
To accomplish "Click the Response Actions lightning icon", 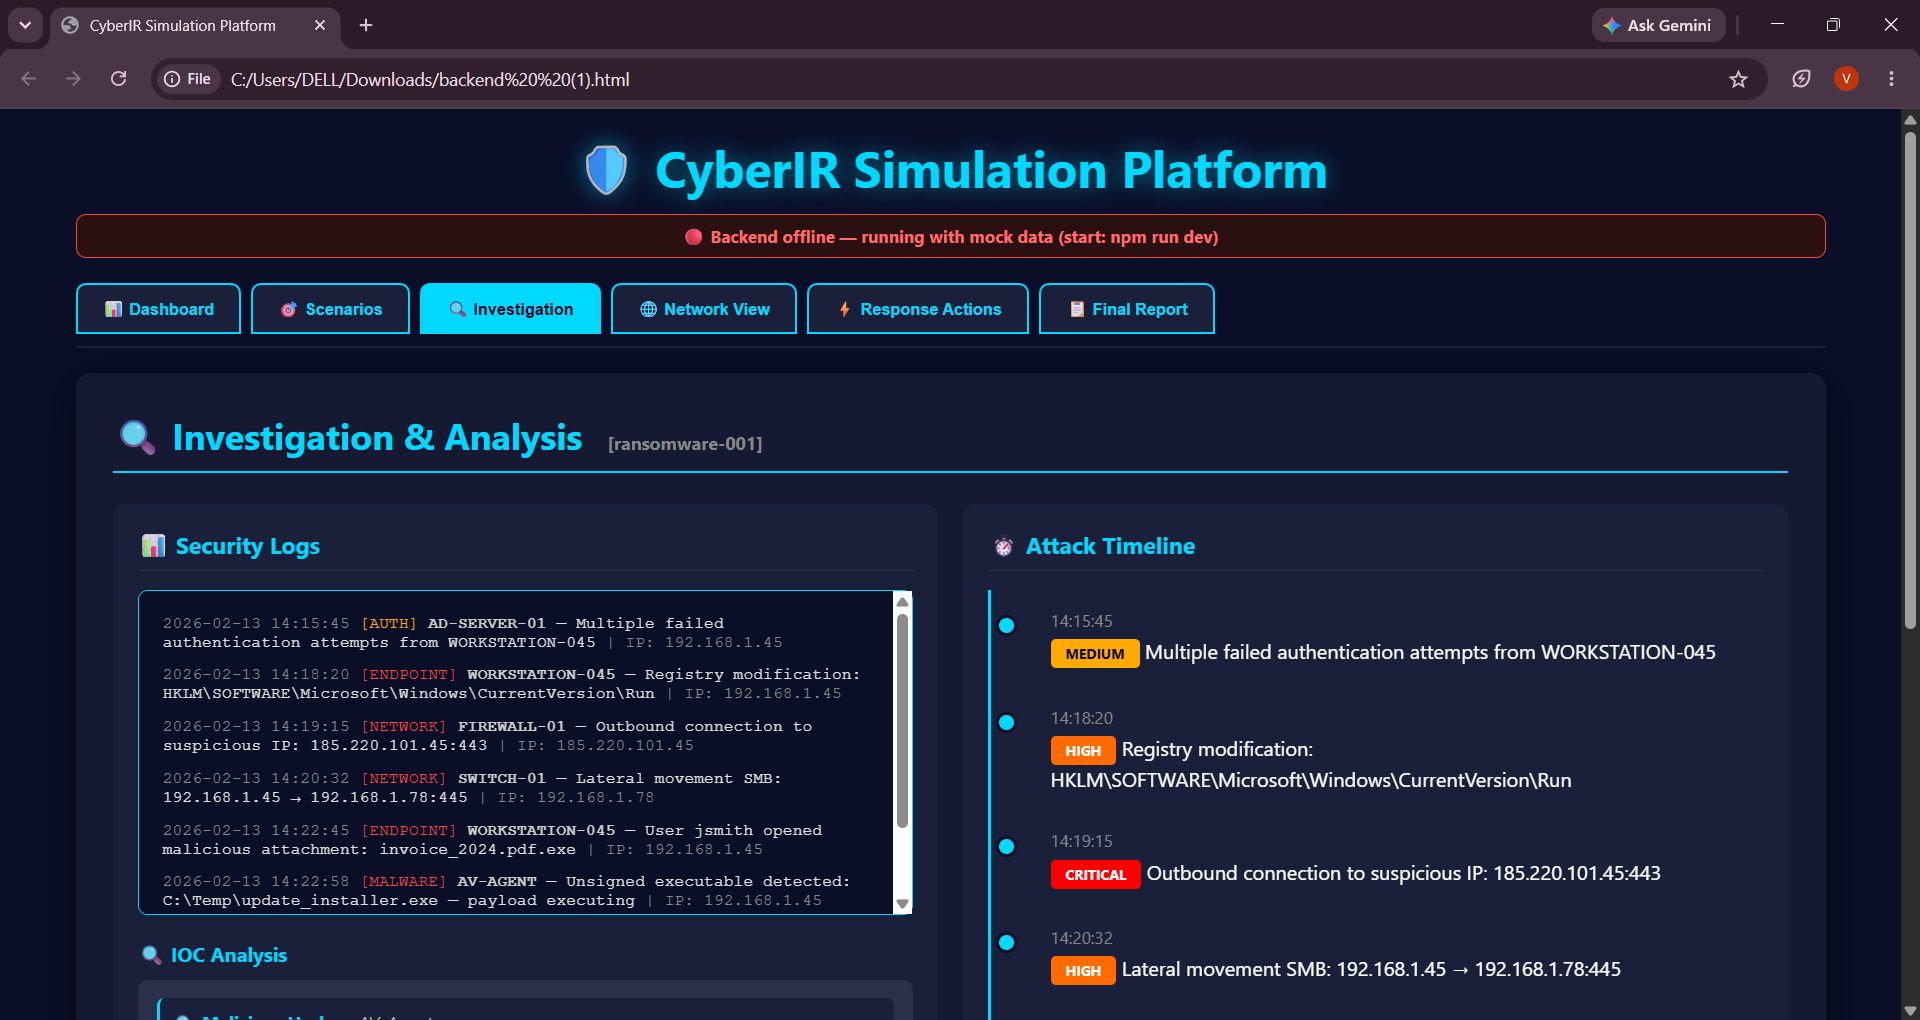I will point(845,309).
